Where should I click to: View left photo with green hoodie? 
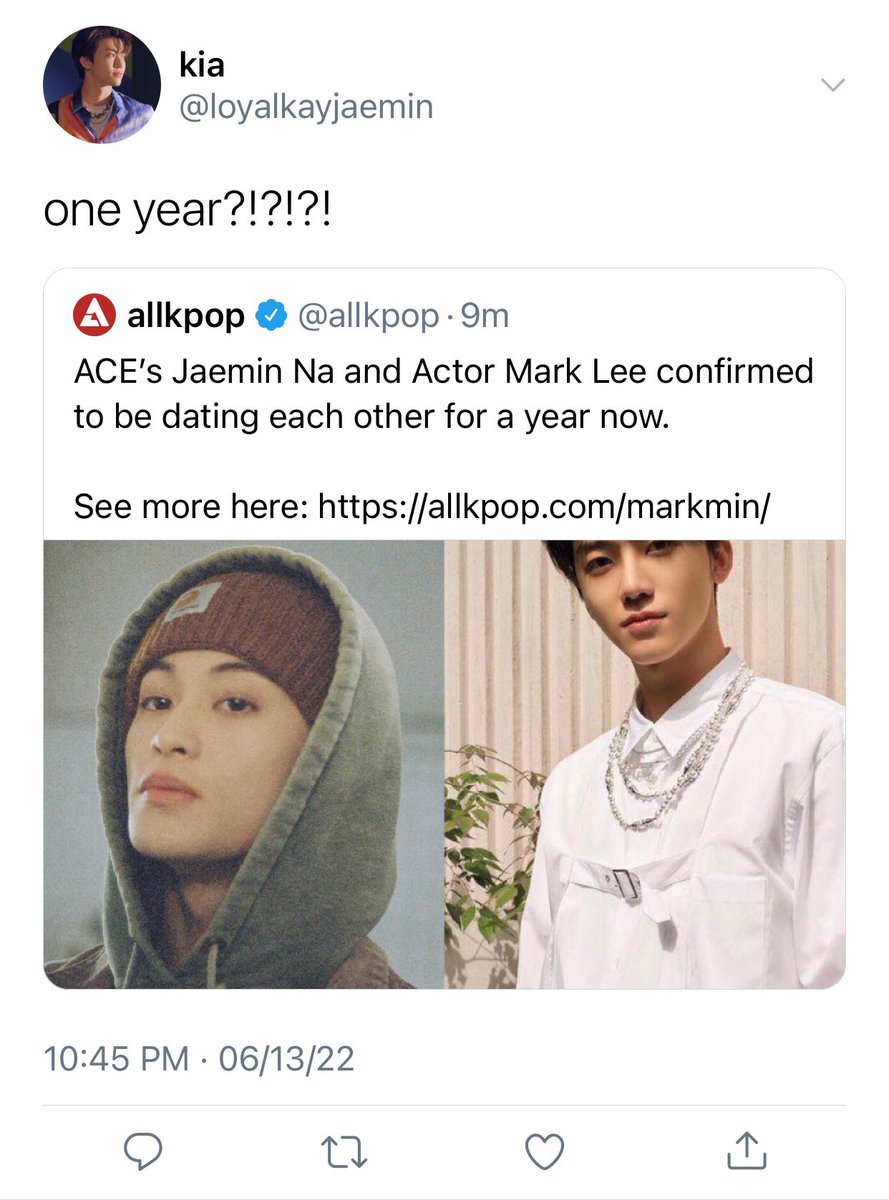[x=244, y=765]
